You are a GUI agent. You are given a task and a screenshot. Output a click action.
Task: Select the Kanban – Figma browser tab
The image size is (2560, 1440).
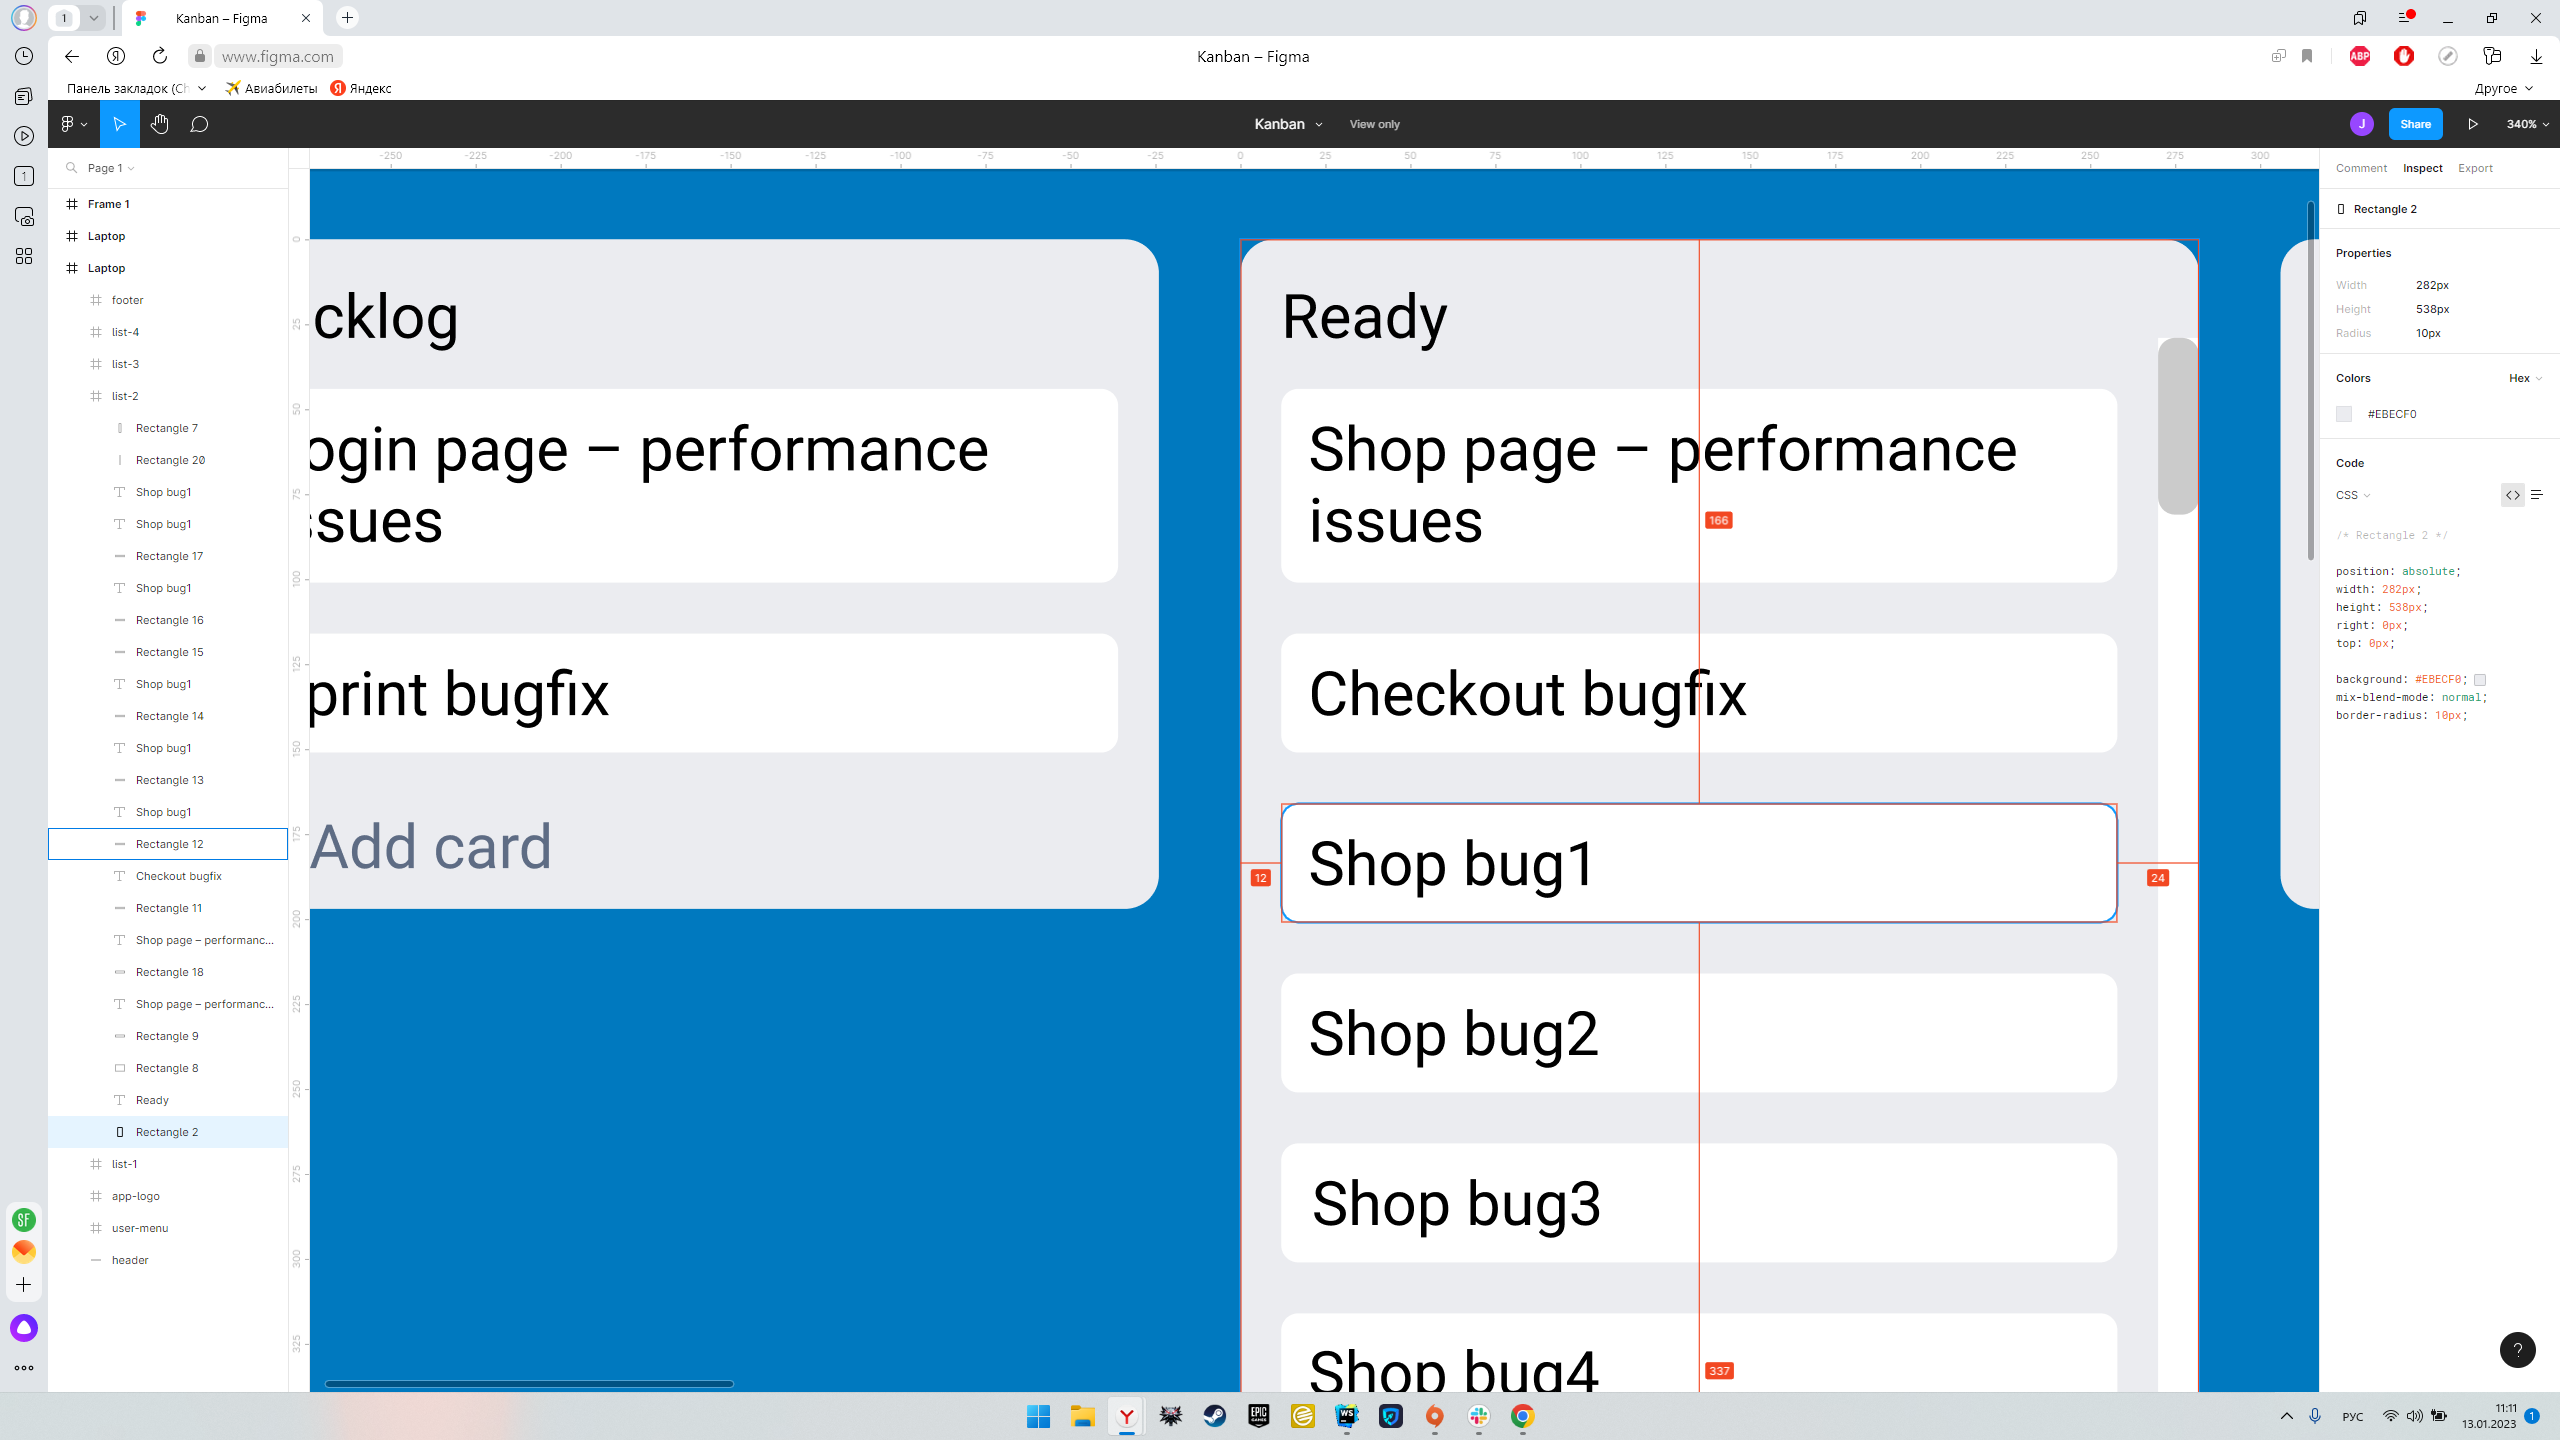click(x=222, y=18)
